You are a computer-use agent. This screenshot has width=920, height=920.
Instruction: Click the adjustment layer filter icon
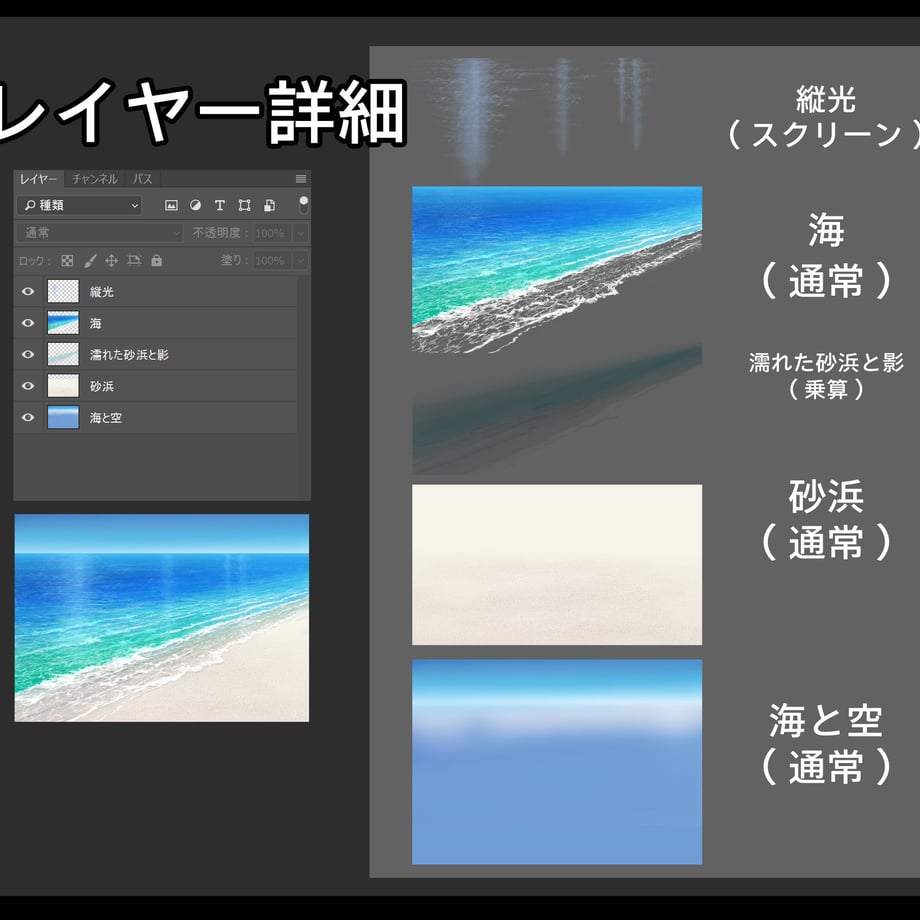(x=195, y=205)
